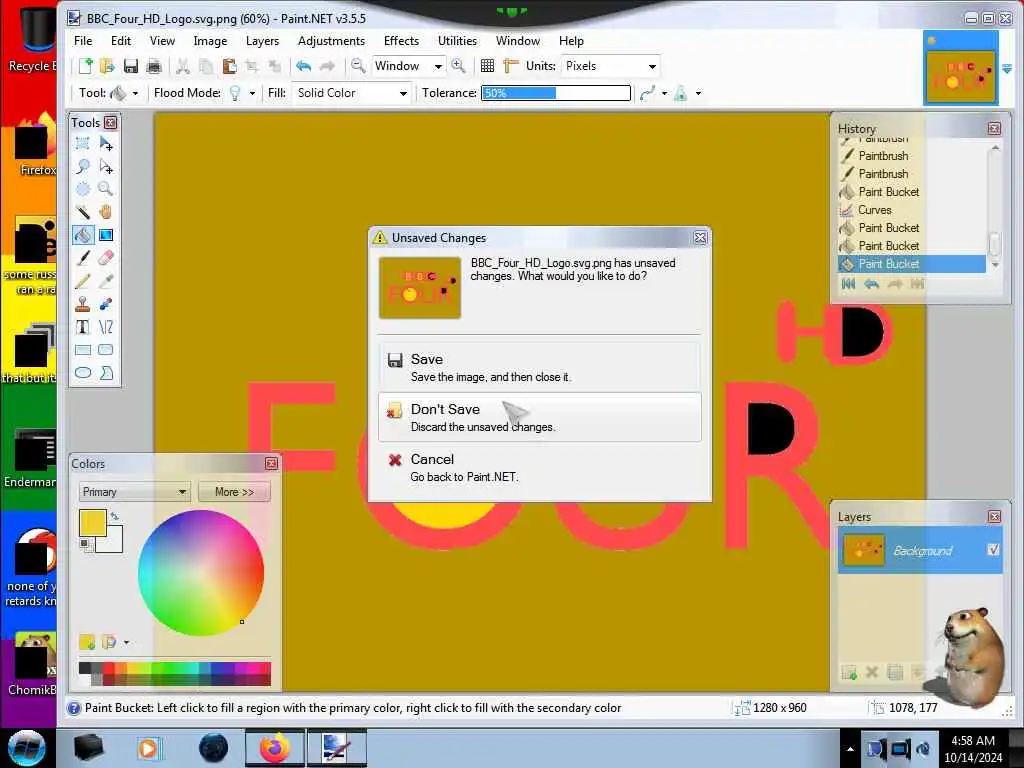The height and width of the screenshot is (768, 1024).
Task: Click the primary yellow color swatch
Action: [x=92, y=523]
